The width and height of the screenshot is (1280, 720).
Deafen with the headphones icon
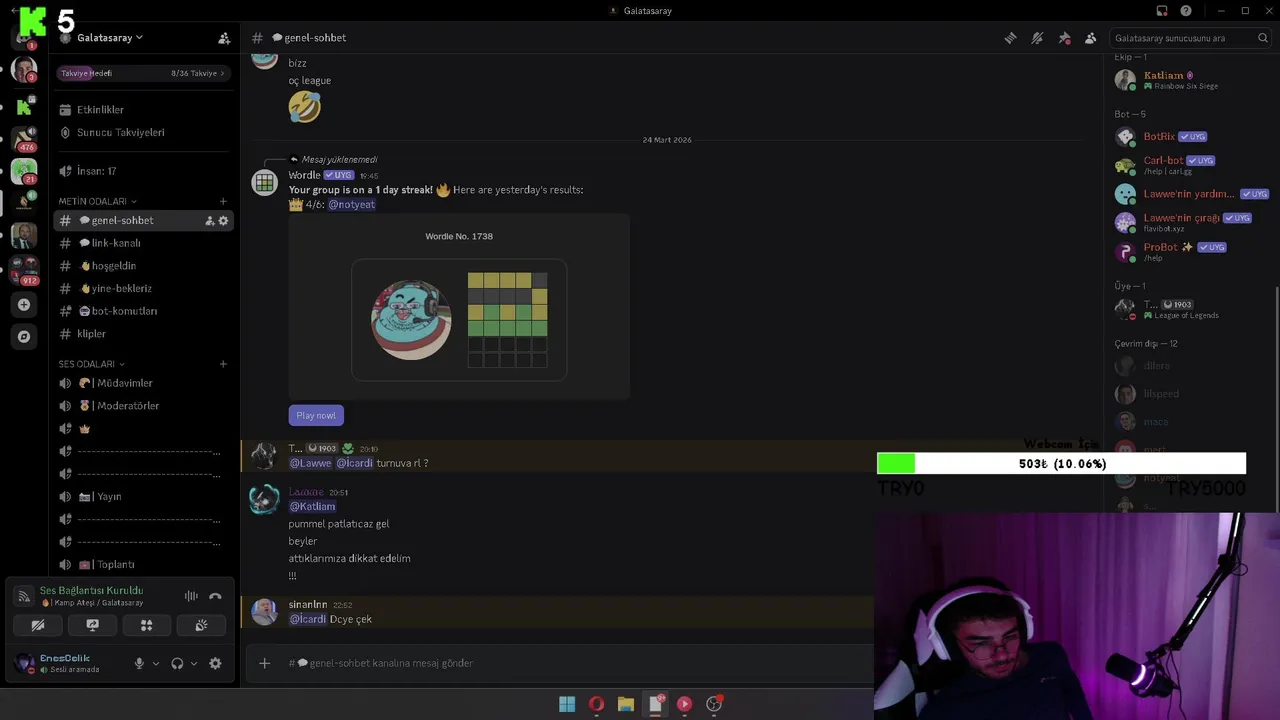[x=177, y=664]
